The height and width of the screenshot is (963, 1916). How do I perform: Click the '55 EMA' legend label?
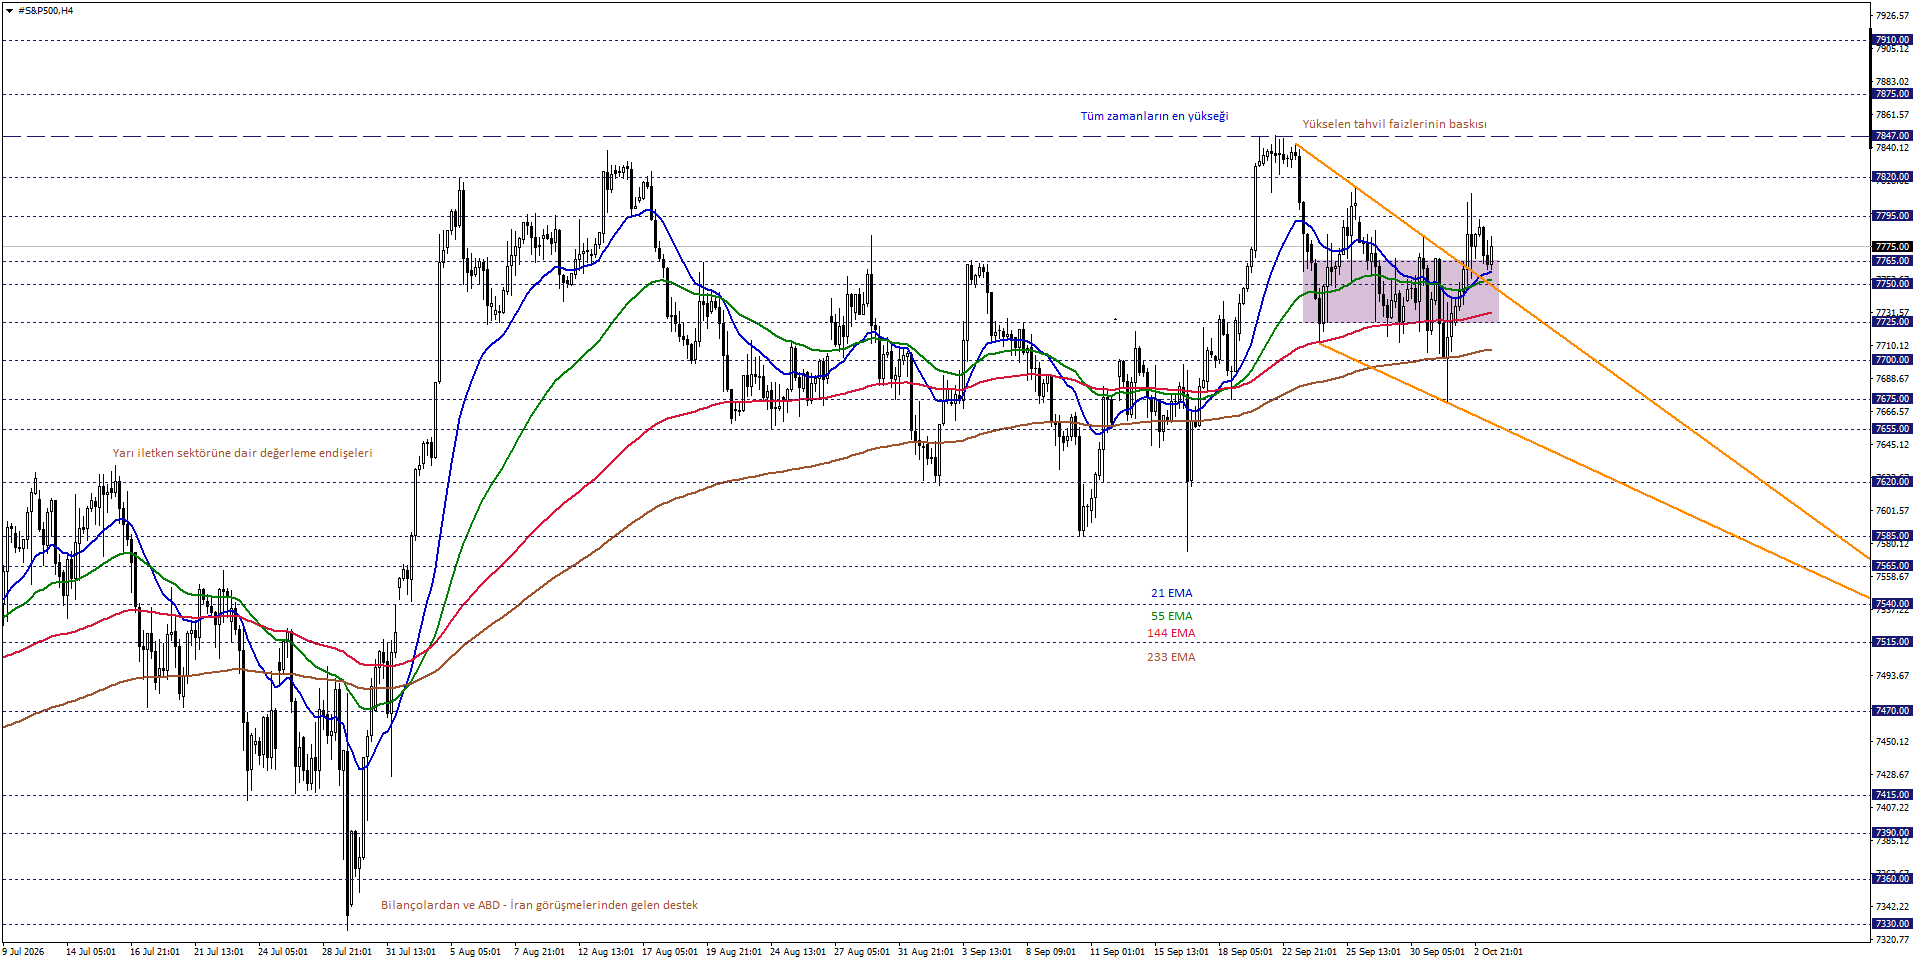(1171, 616)
